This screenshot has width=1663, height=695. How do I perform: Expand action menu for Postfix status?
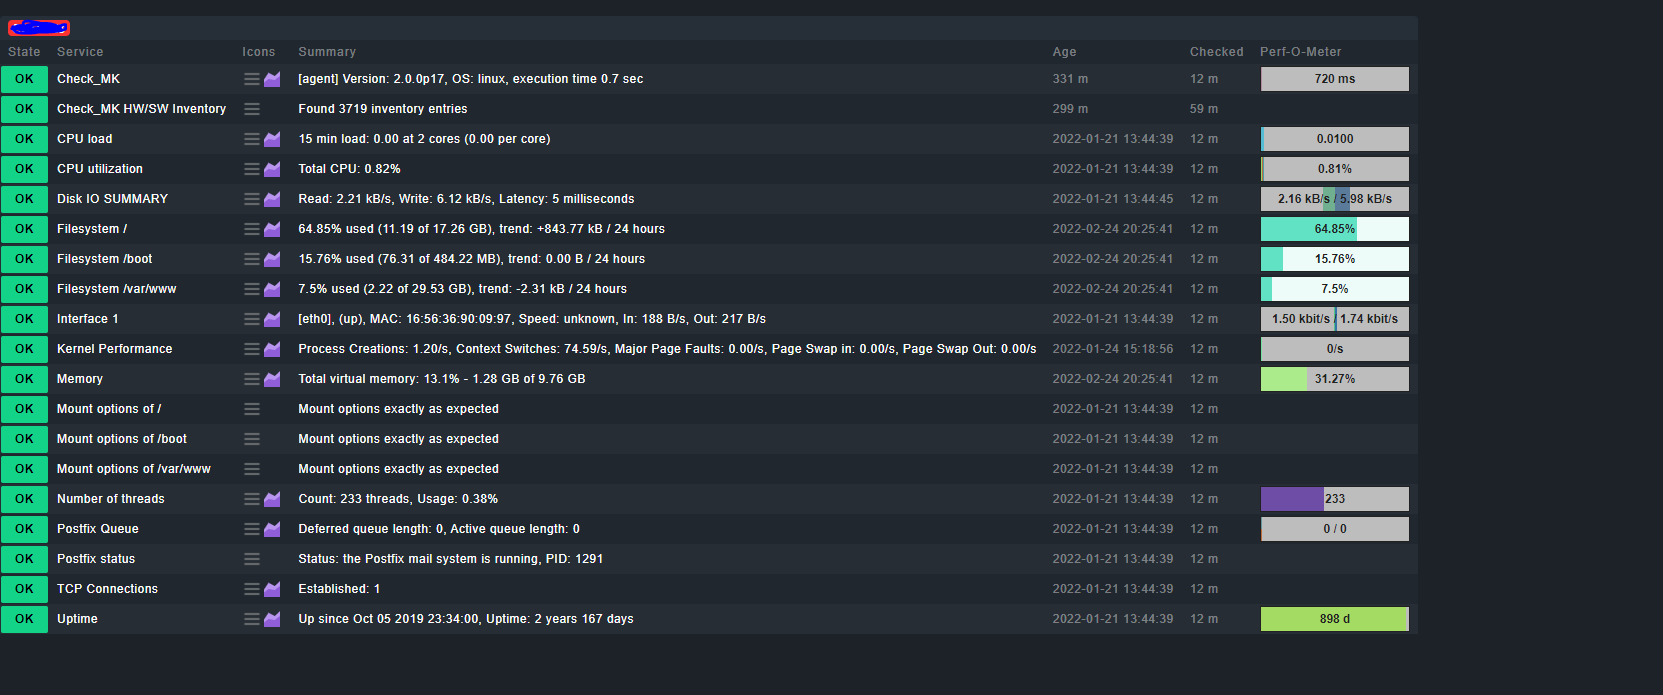[x=252, y=559]
